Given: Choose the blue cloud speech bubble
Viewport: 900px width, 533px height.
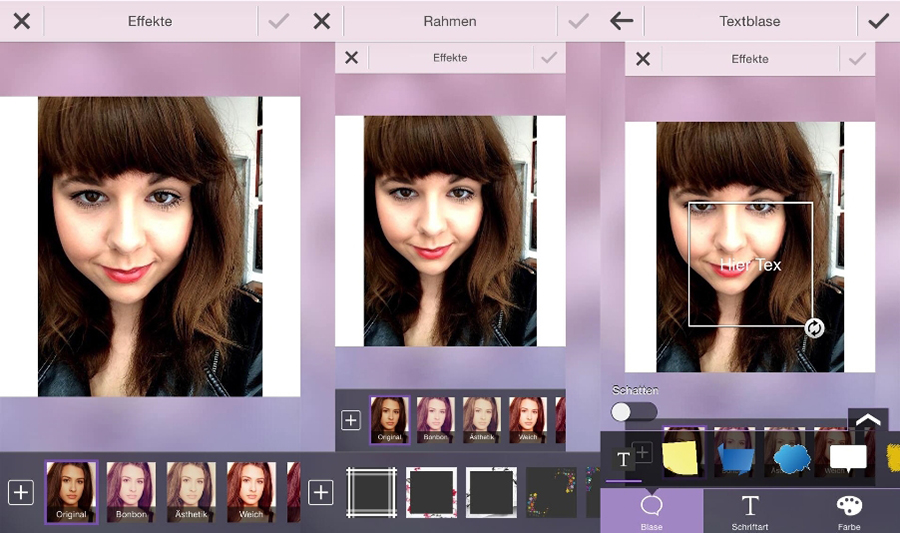Looking at the screenshot, I should (791, 458).
